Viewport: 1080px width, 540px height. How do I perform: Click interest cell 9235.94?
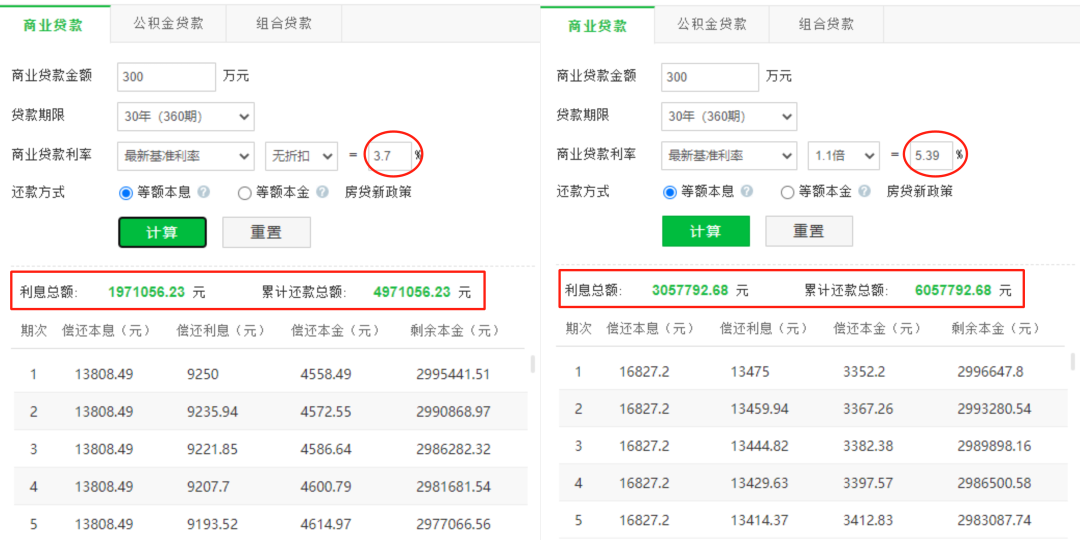click(x=212, y=412)
